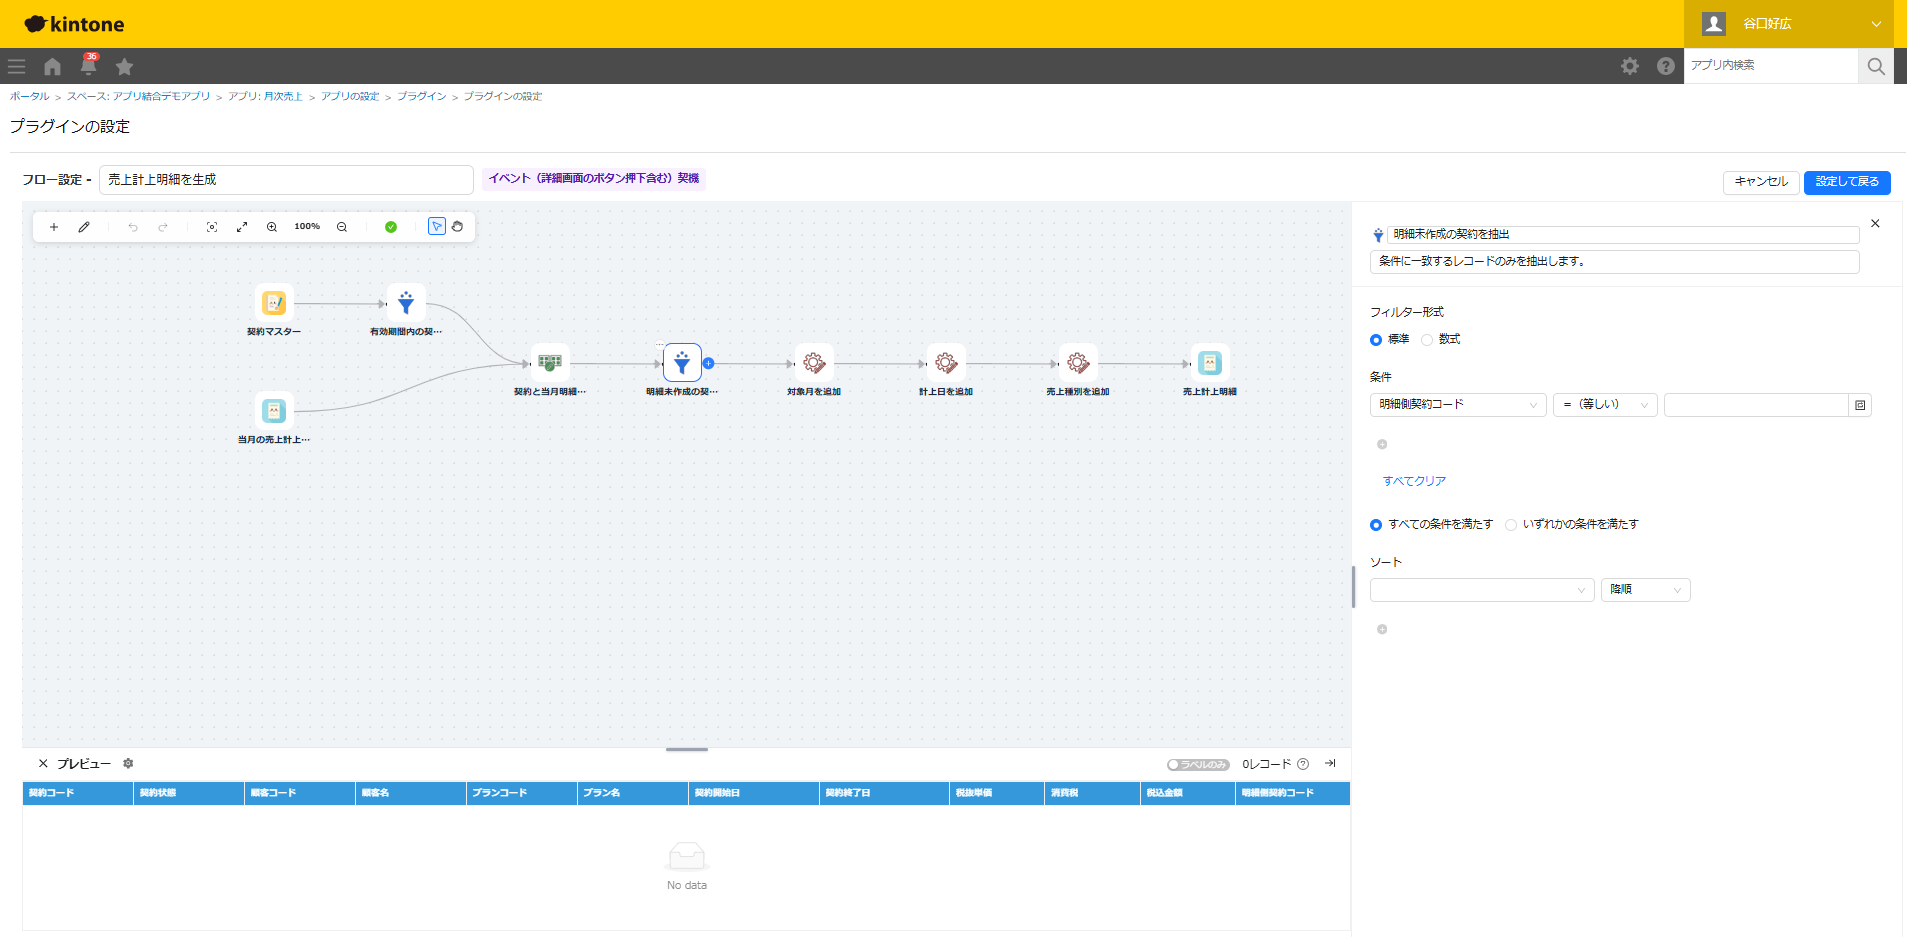Open kintone notifications bell

88,66
